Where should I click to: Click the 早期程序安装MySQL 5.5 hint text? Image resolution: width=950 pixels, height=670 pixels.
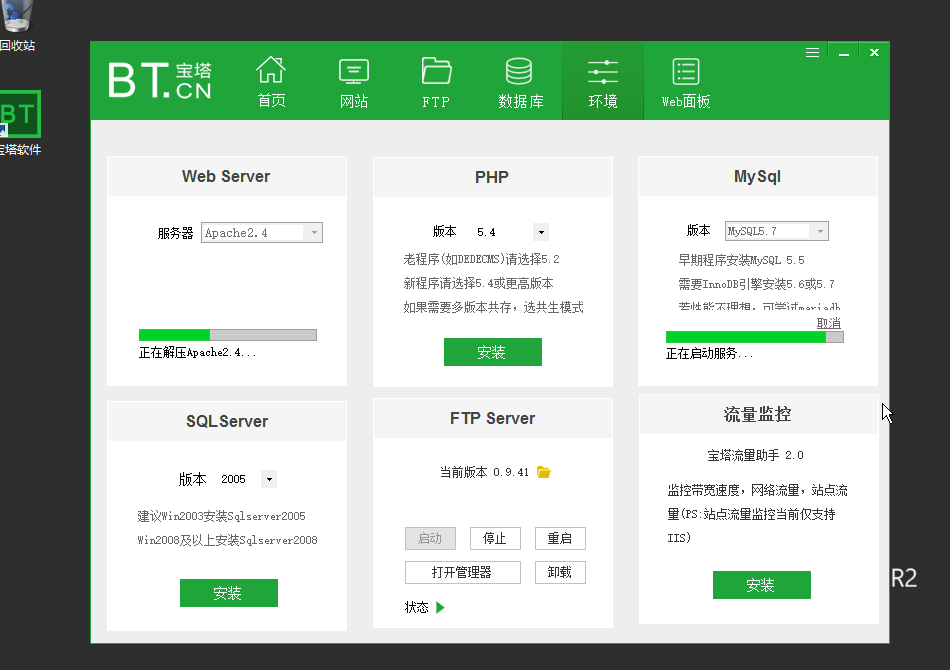coord(742,260)
